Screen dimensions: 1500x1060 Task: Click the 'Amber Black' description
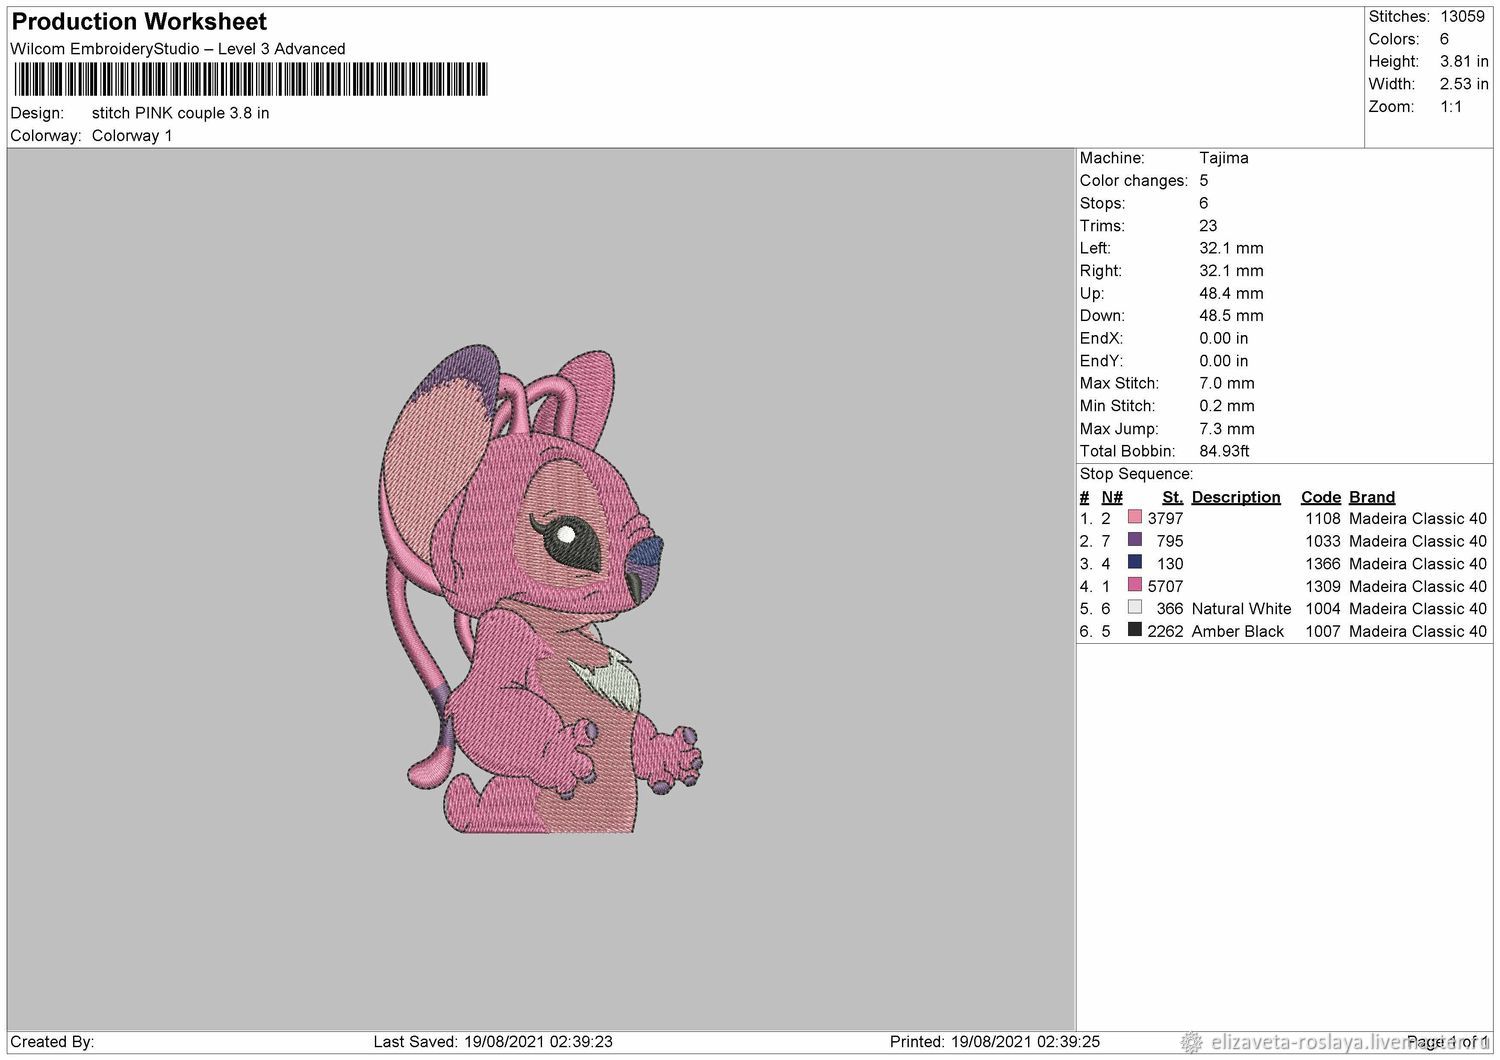coord(1238,631)
